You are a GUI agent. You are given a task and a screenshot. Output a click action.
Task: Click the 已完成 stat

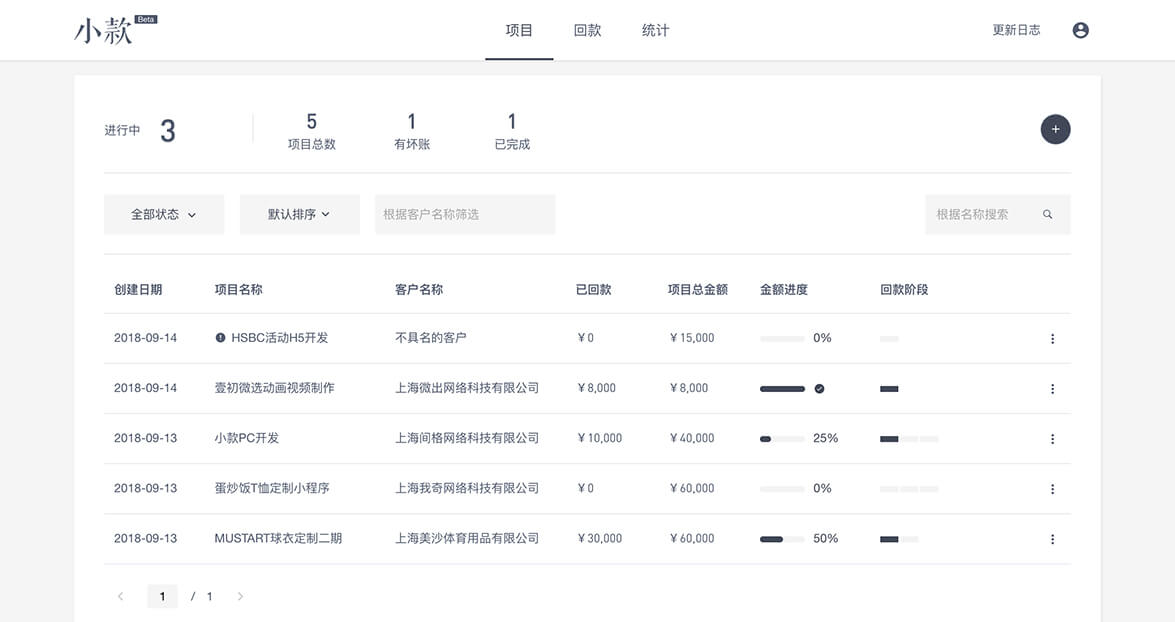512,131
